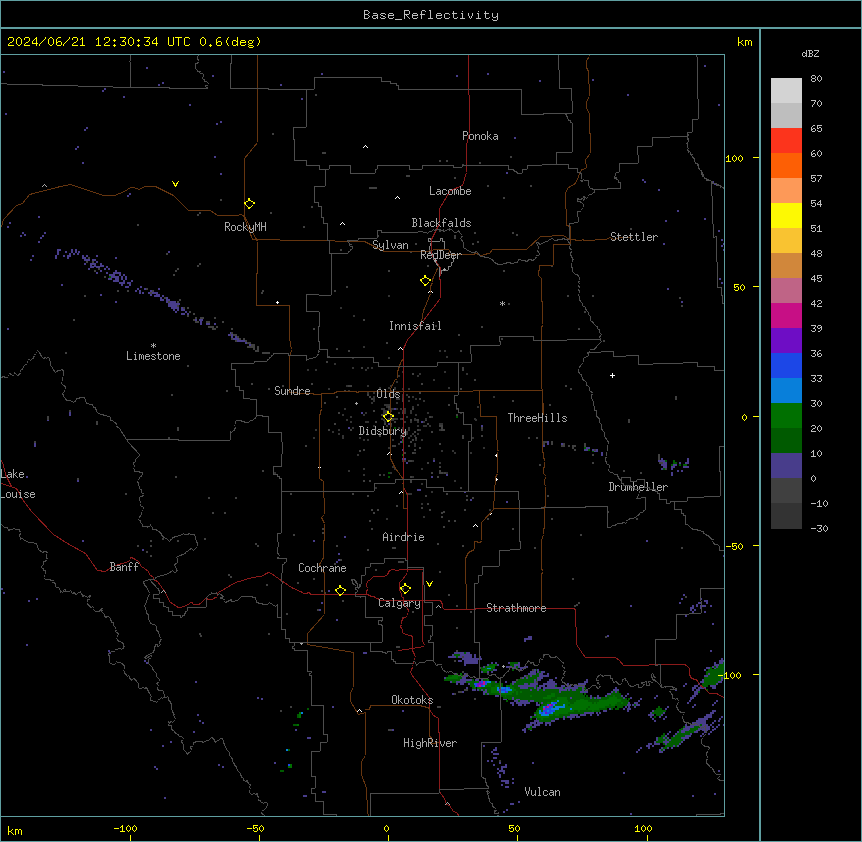Image resolution: width=862 pixels, height=842 pixels.
Task: Click the Base_Reflectivity title
Action: tap(431, 15)
